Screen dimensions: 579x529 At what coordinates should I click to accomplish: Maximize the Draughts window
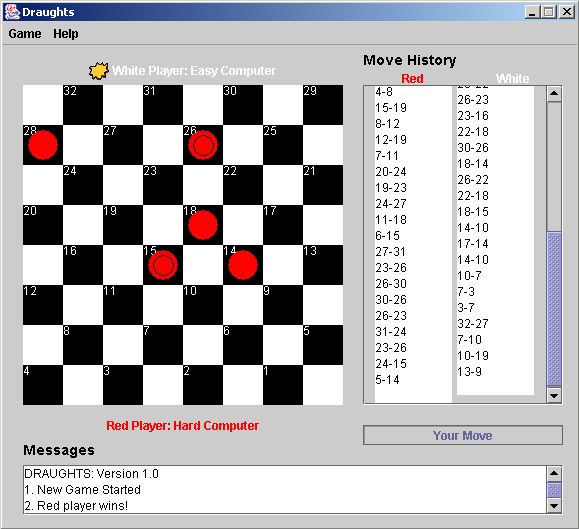tap(549, 12)
